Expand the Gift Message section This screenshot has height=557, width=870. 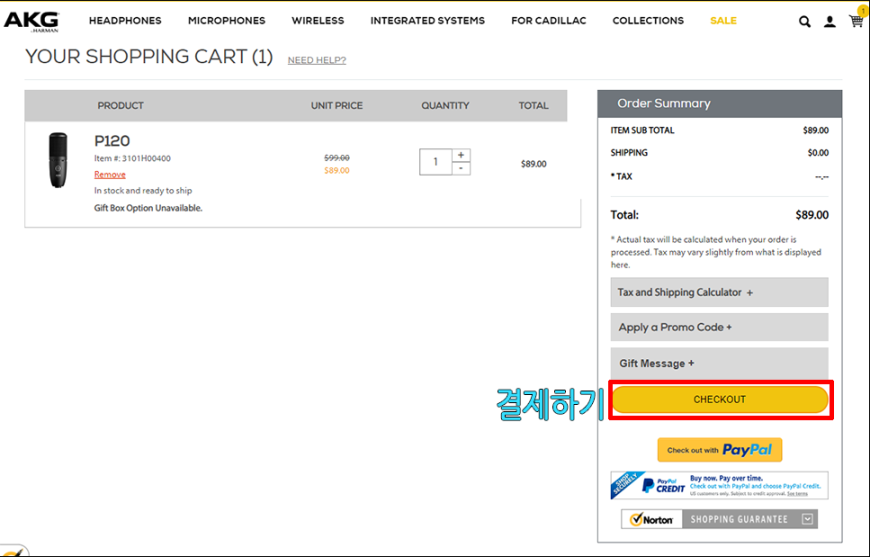tap(719, 363)
